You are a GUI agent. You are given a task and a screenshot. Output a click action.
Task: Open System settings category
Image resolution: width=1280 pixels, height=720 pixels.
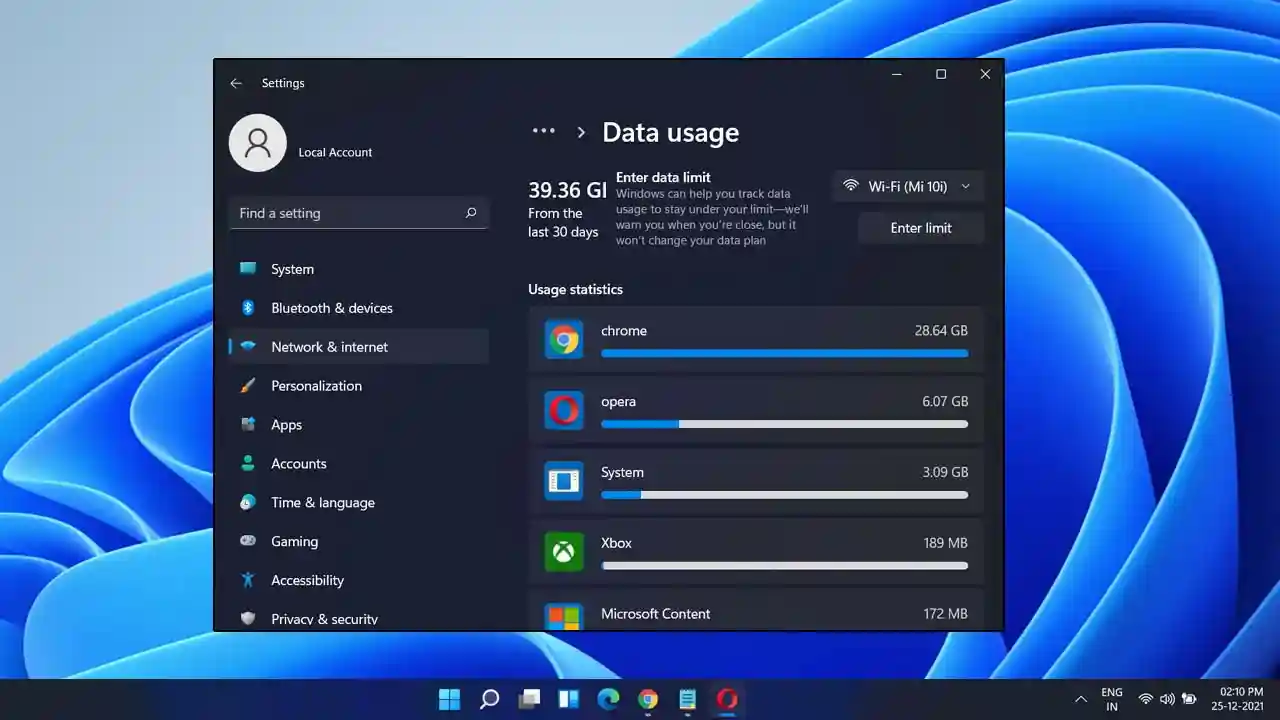click(359, 269)
